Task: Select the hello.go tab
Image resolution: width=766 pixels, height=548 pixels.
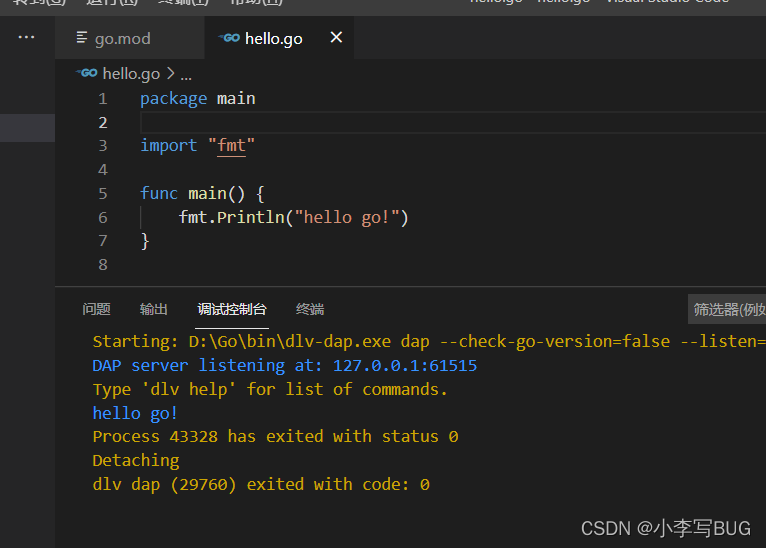Action: 273,38
